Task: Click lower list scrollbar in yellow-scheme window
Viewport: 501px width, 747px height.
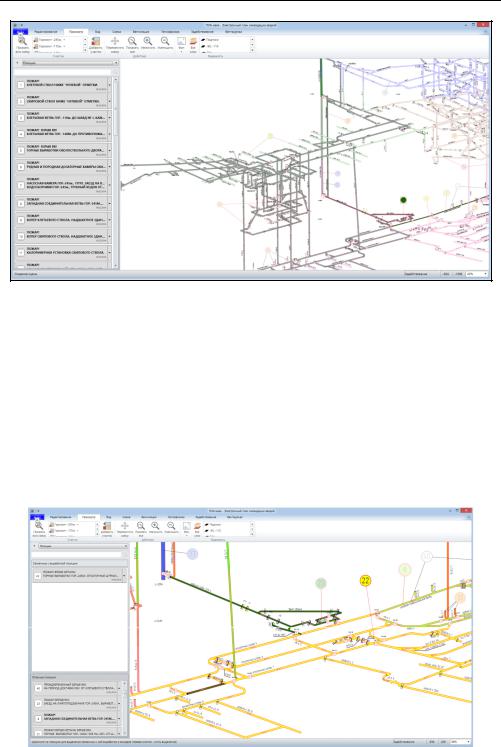Action: pos(125,708)
